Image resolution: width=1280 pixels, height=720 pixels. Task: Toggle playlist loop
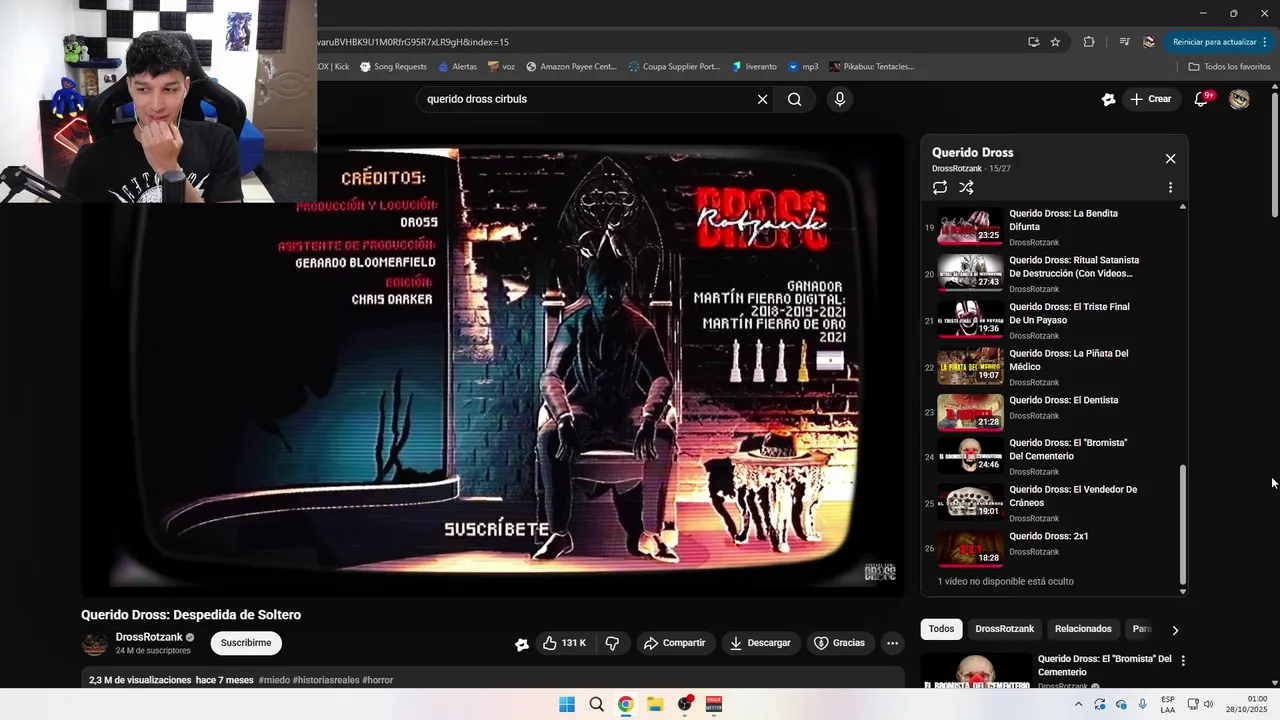940,187
